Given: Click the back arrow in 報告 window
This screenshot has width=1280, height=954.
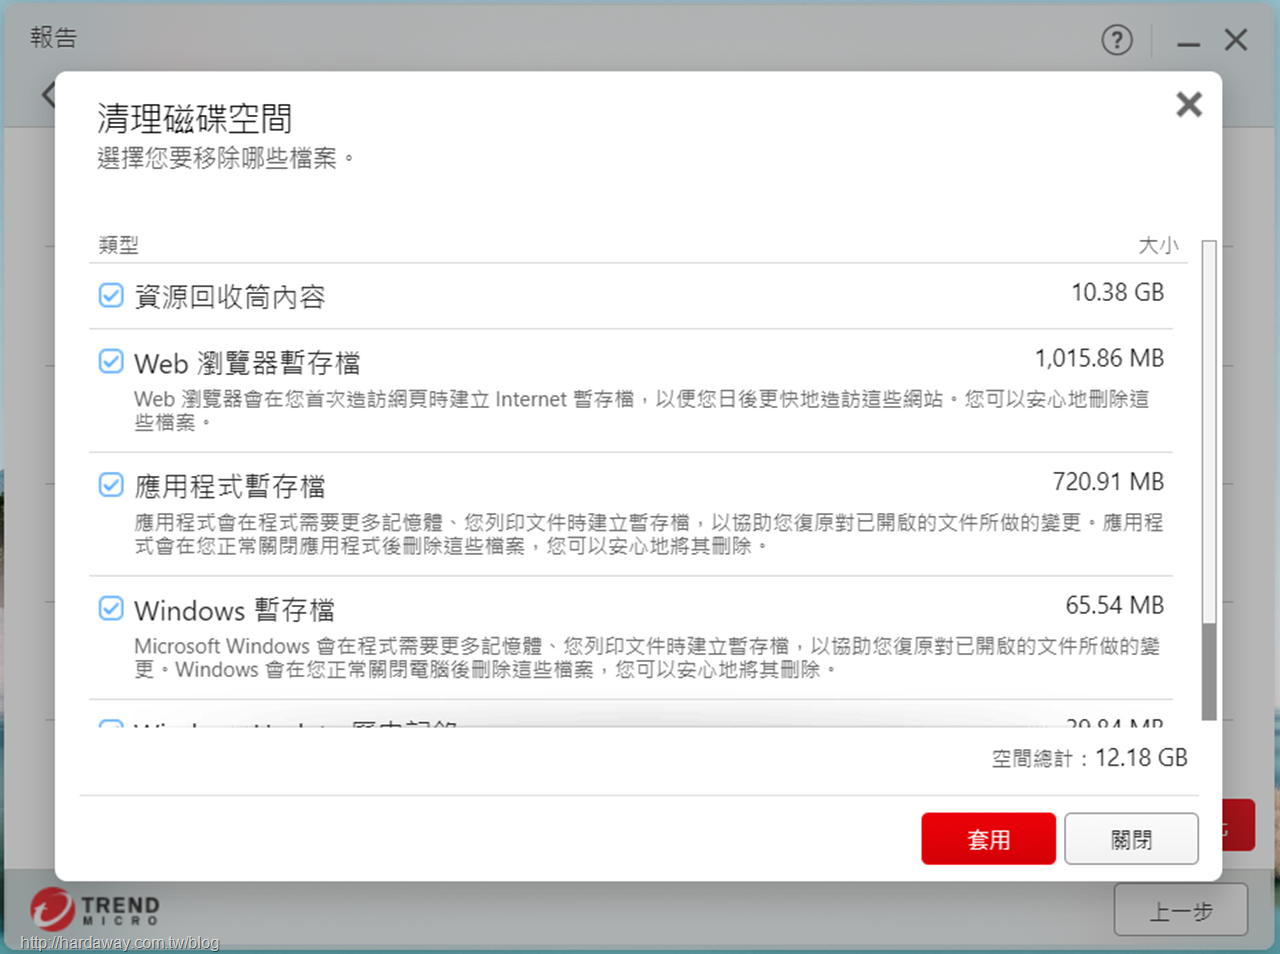Looking at the screenshot, I should (47, 95).
